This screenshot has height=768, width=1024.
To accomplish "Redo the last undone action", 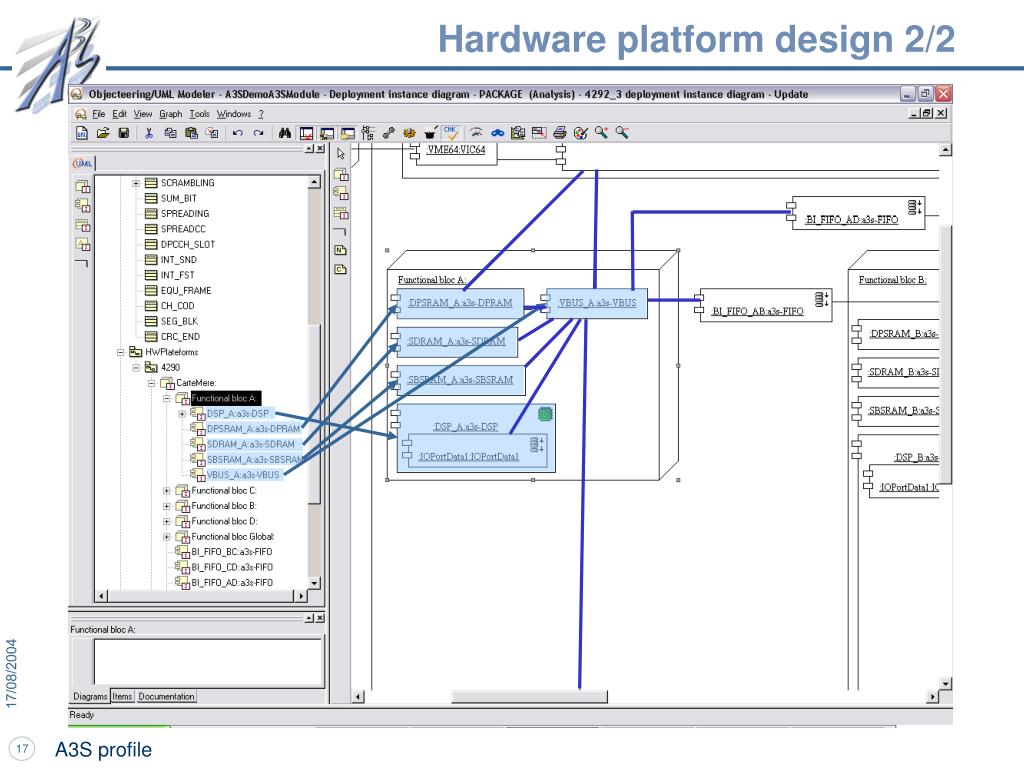I will tap(259, 133).
